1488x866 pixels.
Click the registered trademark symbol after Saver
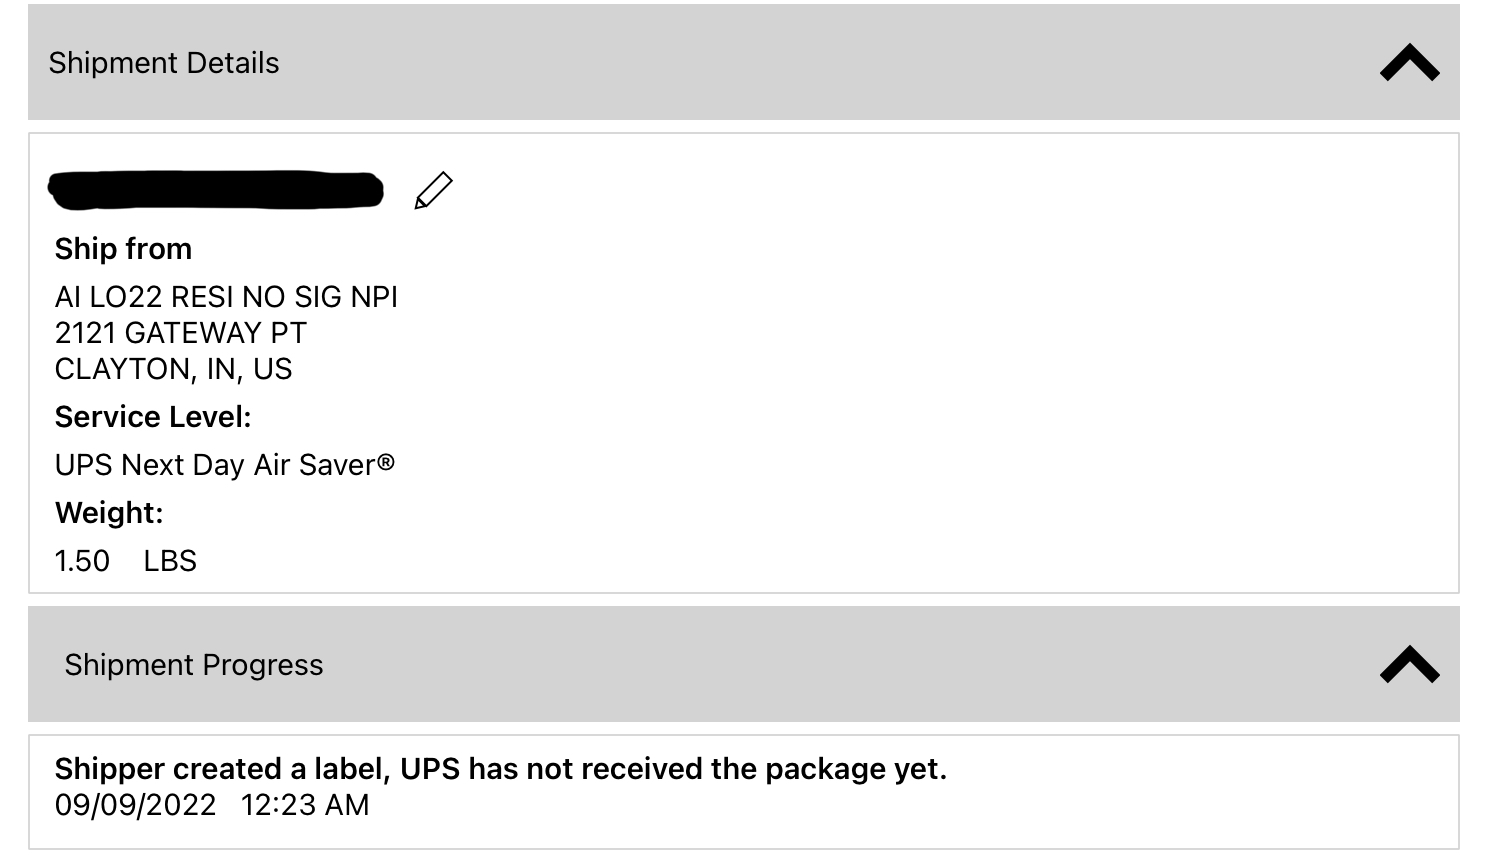tap(386, 462)
